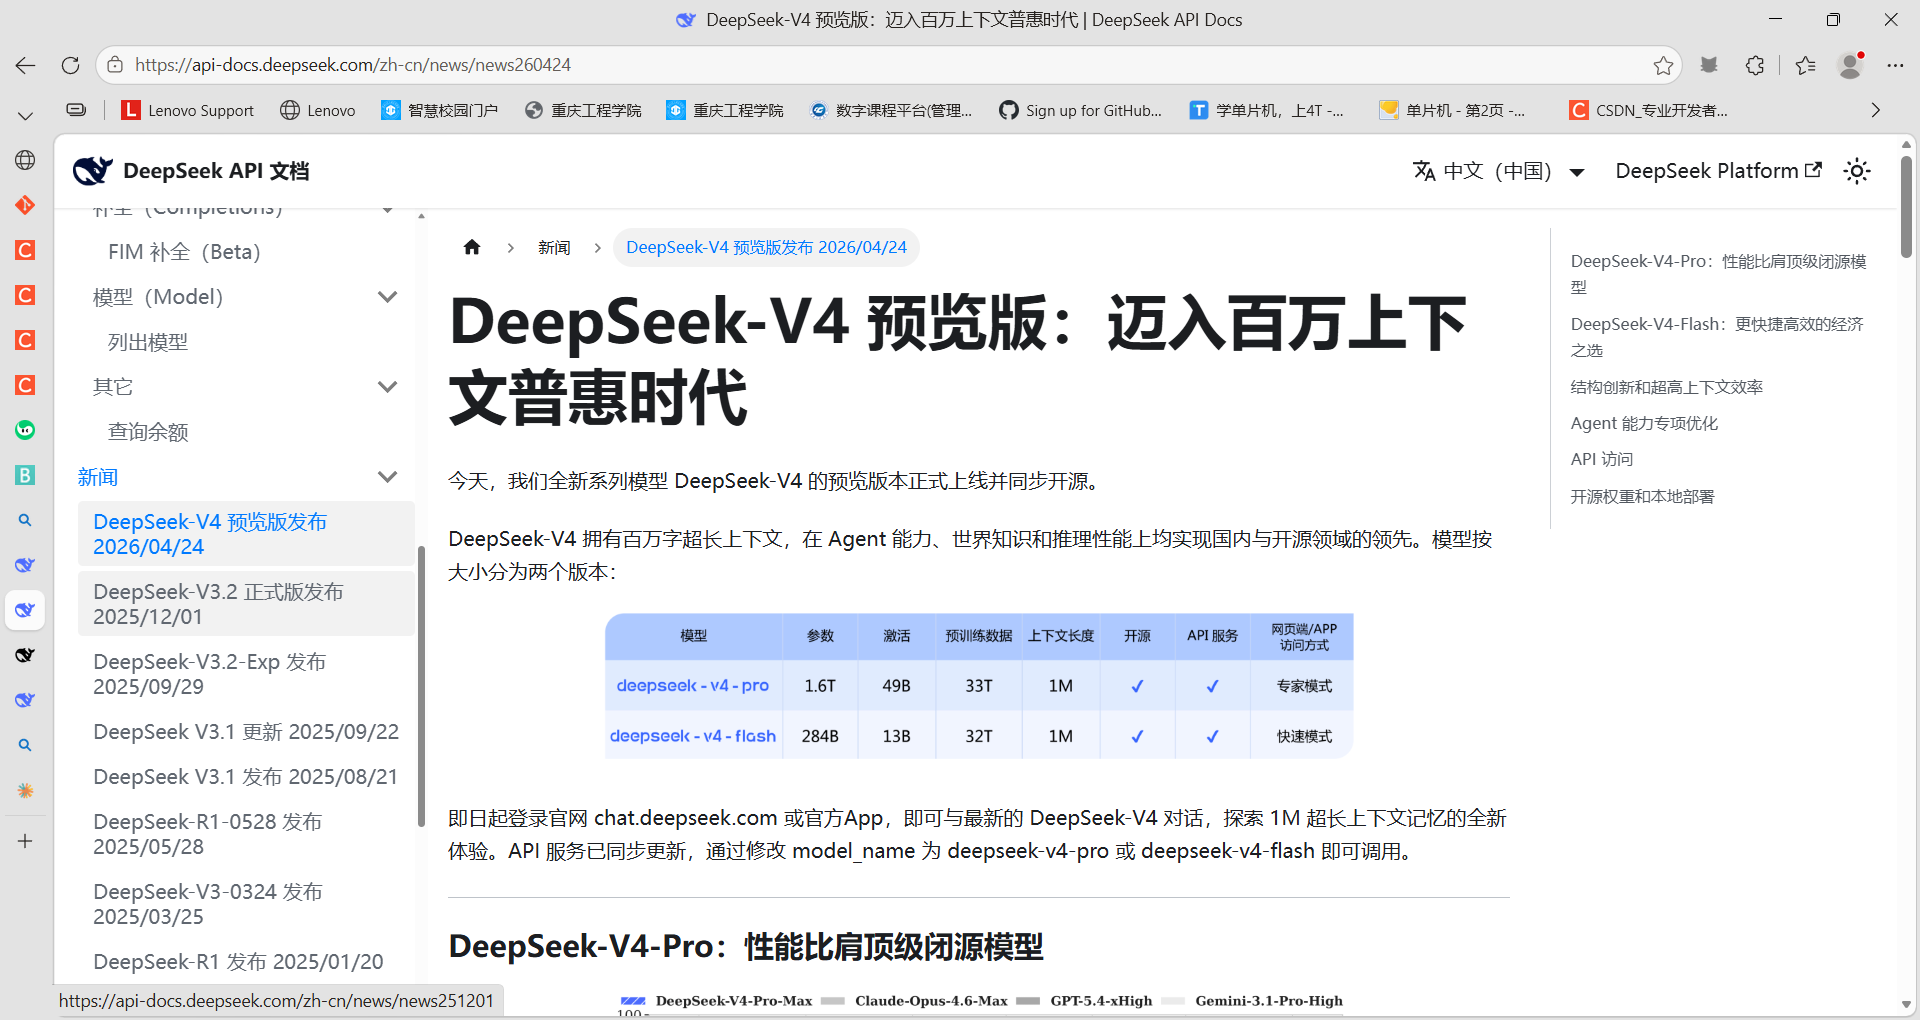Open the 数字课程平台 bookmark
This screenshot has height=1020, width=1920.
click(891, 110)
